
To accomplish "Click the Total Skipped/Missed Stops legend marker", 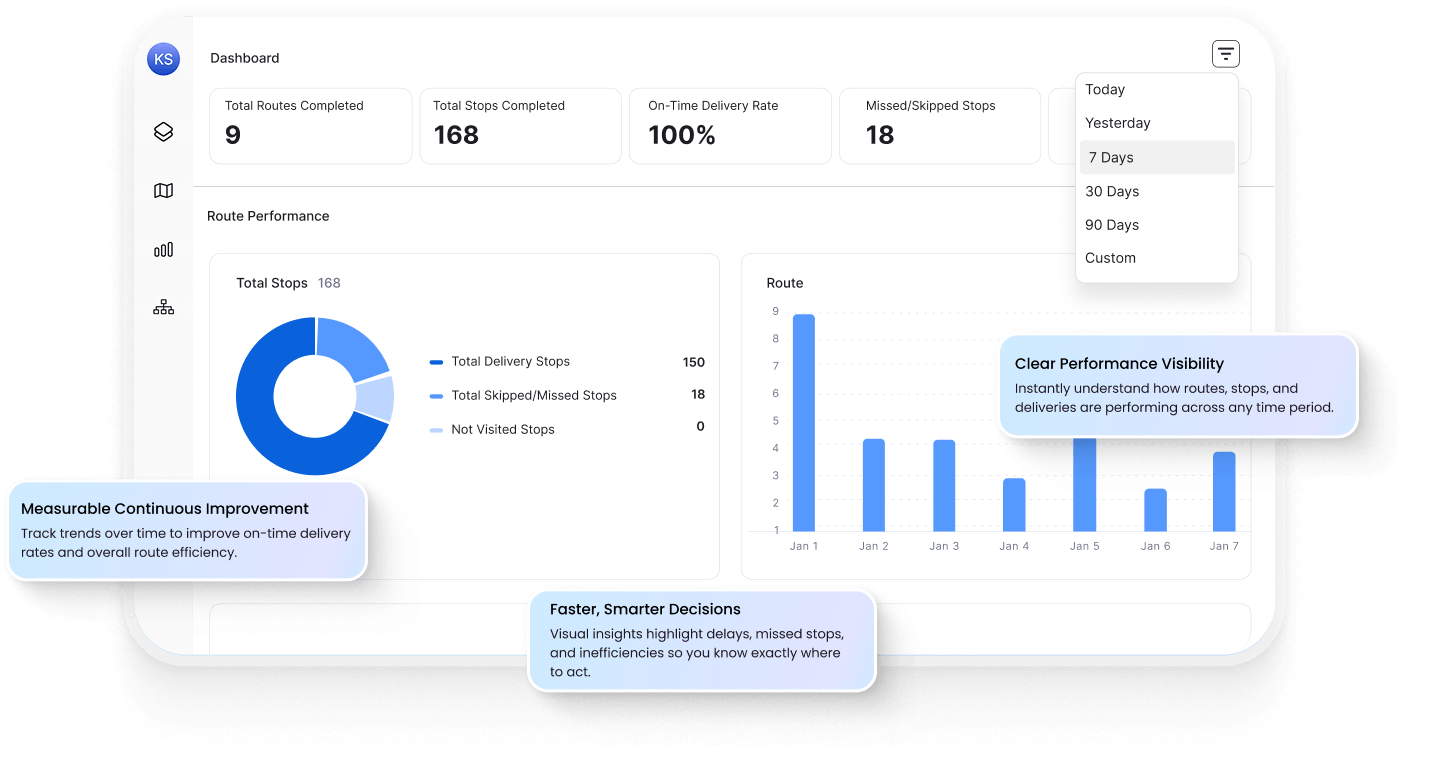I will point(435,395).
